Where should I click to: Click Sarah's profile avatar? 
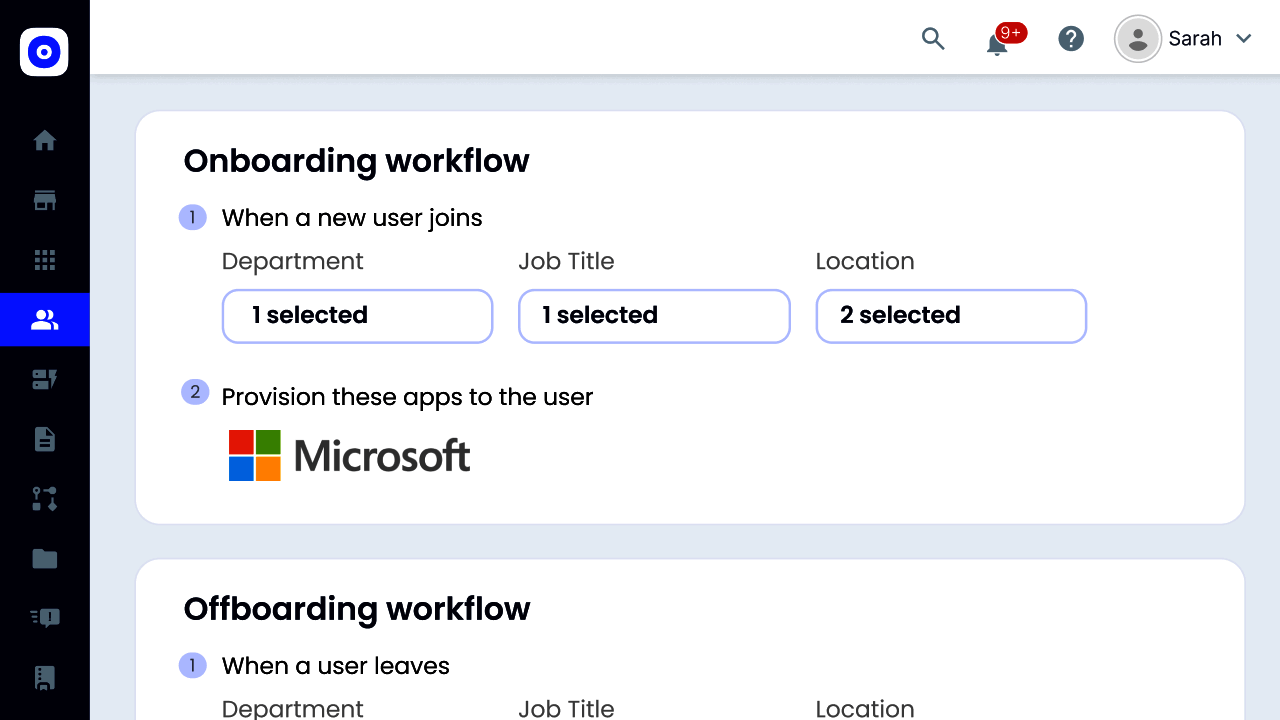pyautogui.click(x=1138, y=39)
